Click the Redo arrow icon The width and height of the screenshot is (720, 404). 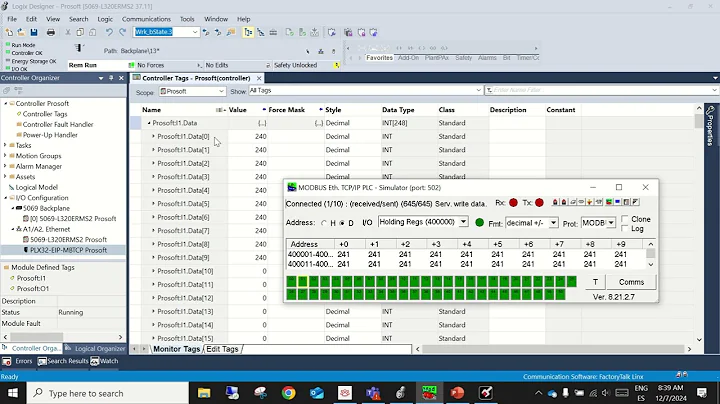[x=122, y=32]
